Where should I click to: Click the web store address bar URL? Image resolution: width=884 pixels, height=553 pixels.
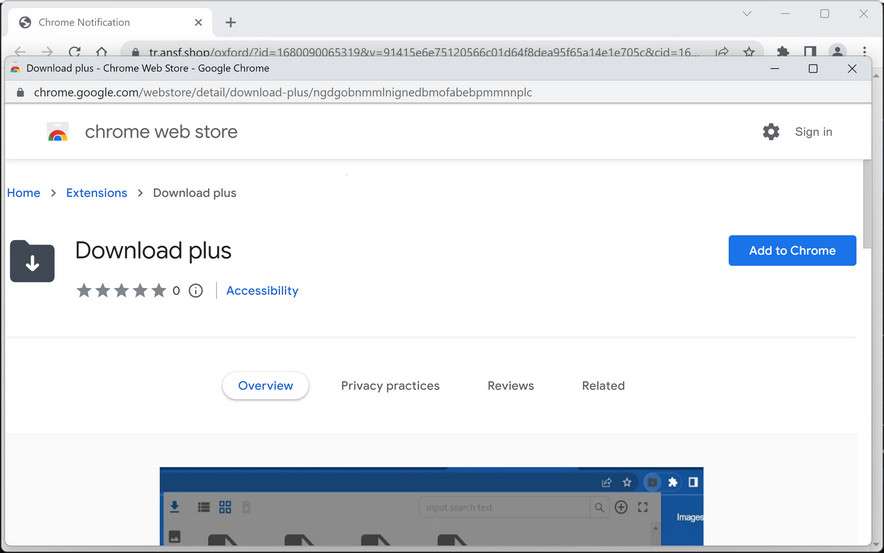(282, 92)
